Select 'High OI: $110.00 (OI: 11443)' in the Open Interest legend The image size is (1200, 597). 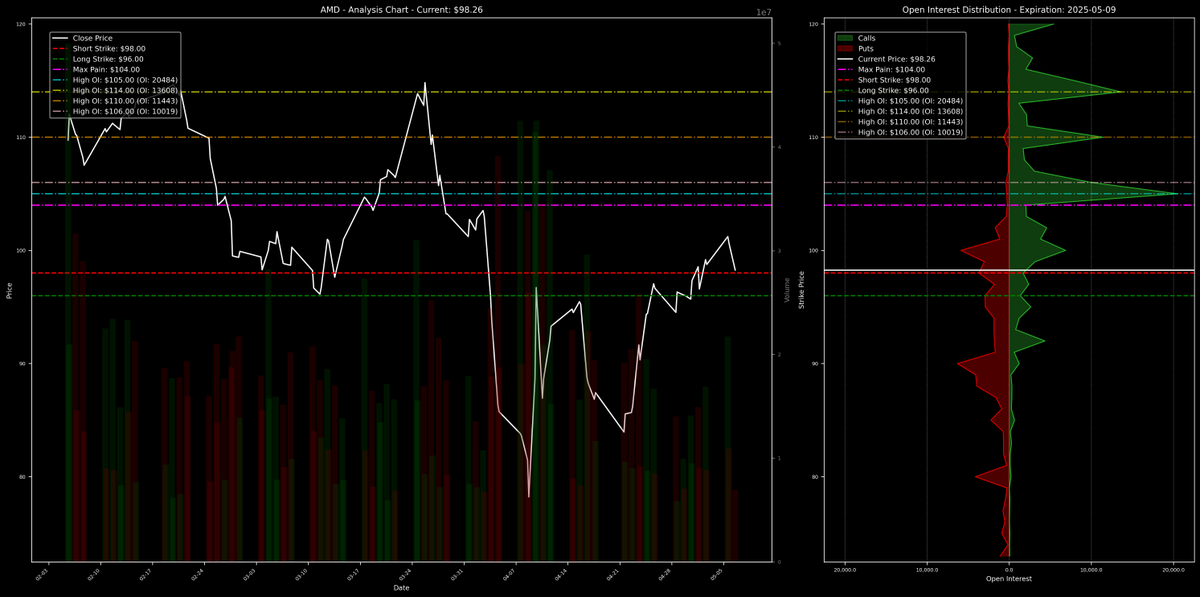910,122
